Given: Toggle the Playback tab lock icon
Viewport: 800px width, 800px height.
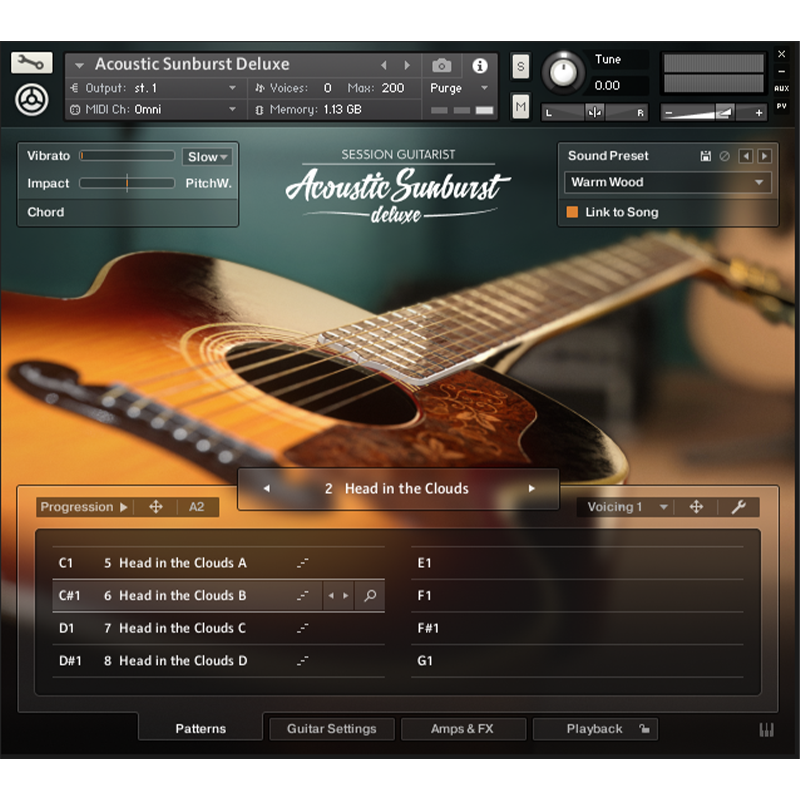Looking at the screenshot, I should click(x=645, y=729).
